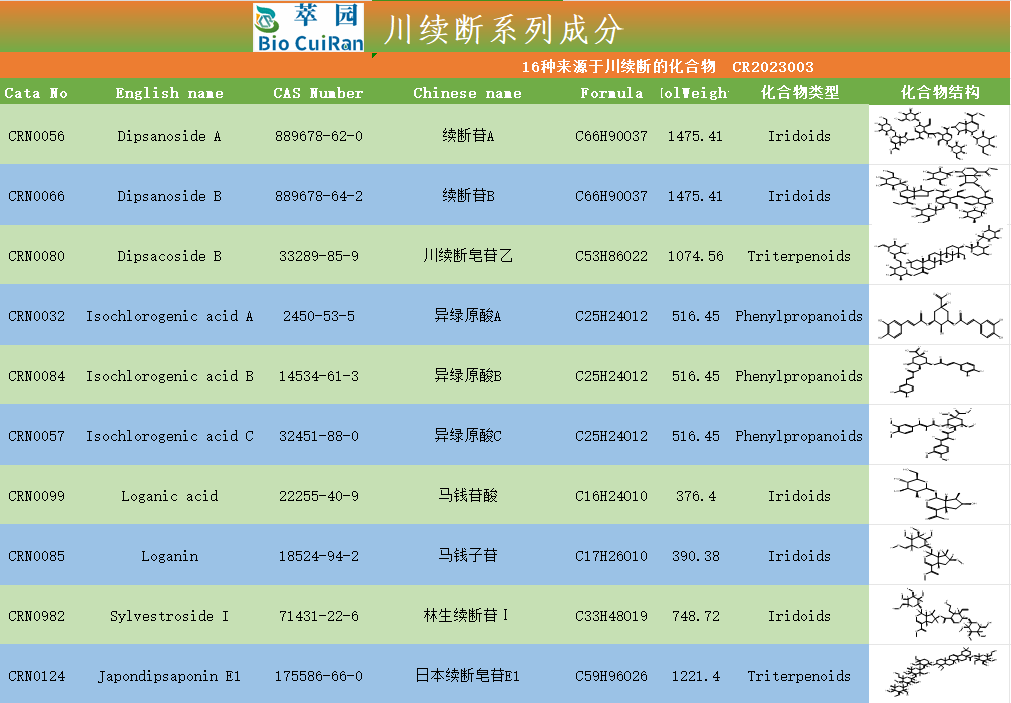Click Chinese name 马钱子苷

coord(468,555)
